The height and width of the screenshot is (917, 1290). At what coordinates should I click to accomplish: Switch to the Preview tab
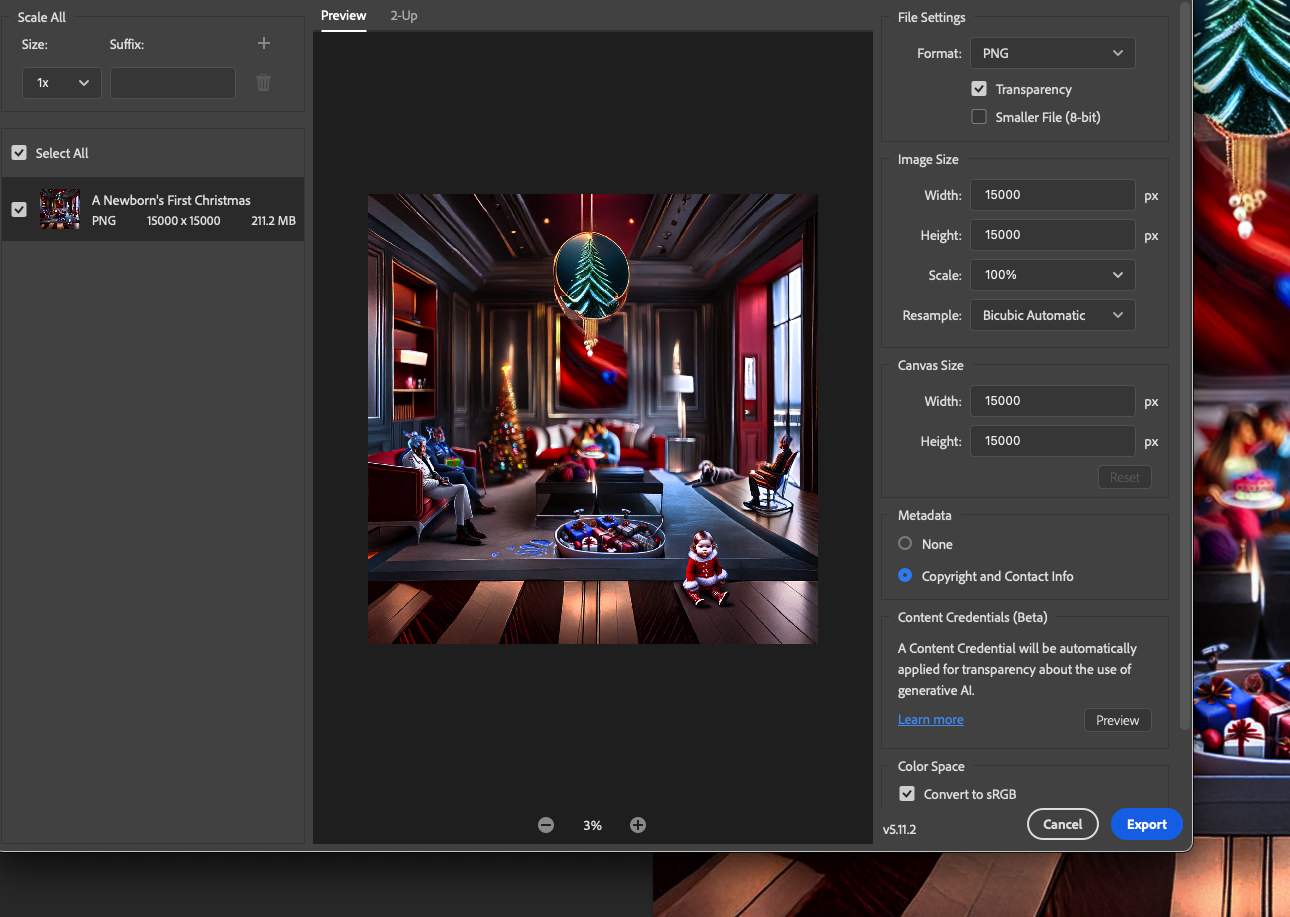coord(343,16)
